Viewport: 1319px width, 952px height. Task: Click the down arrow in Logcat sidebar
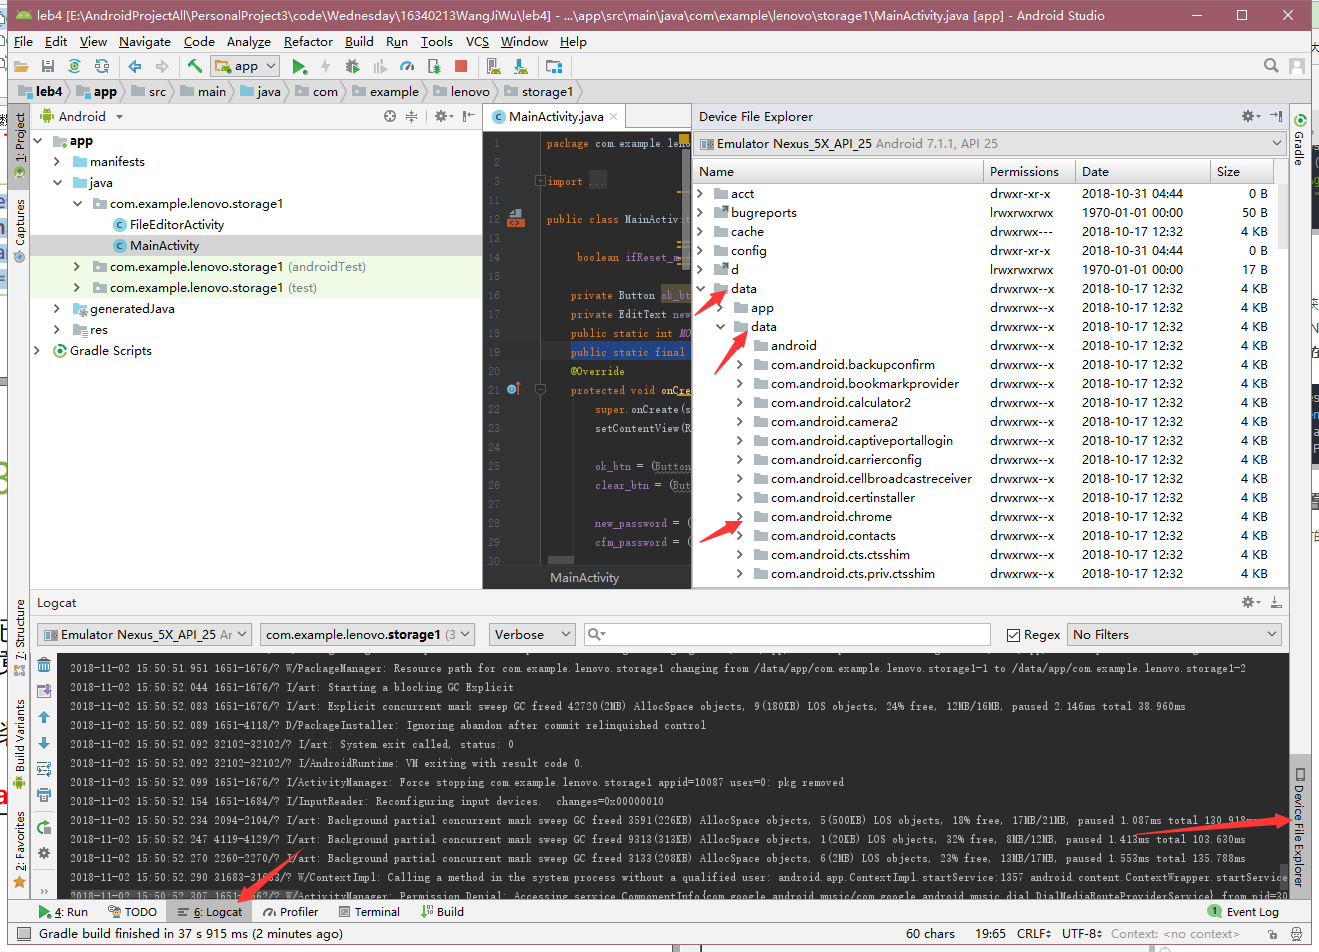(x=44, y=743)
